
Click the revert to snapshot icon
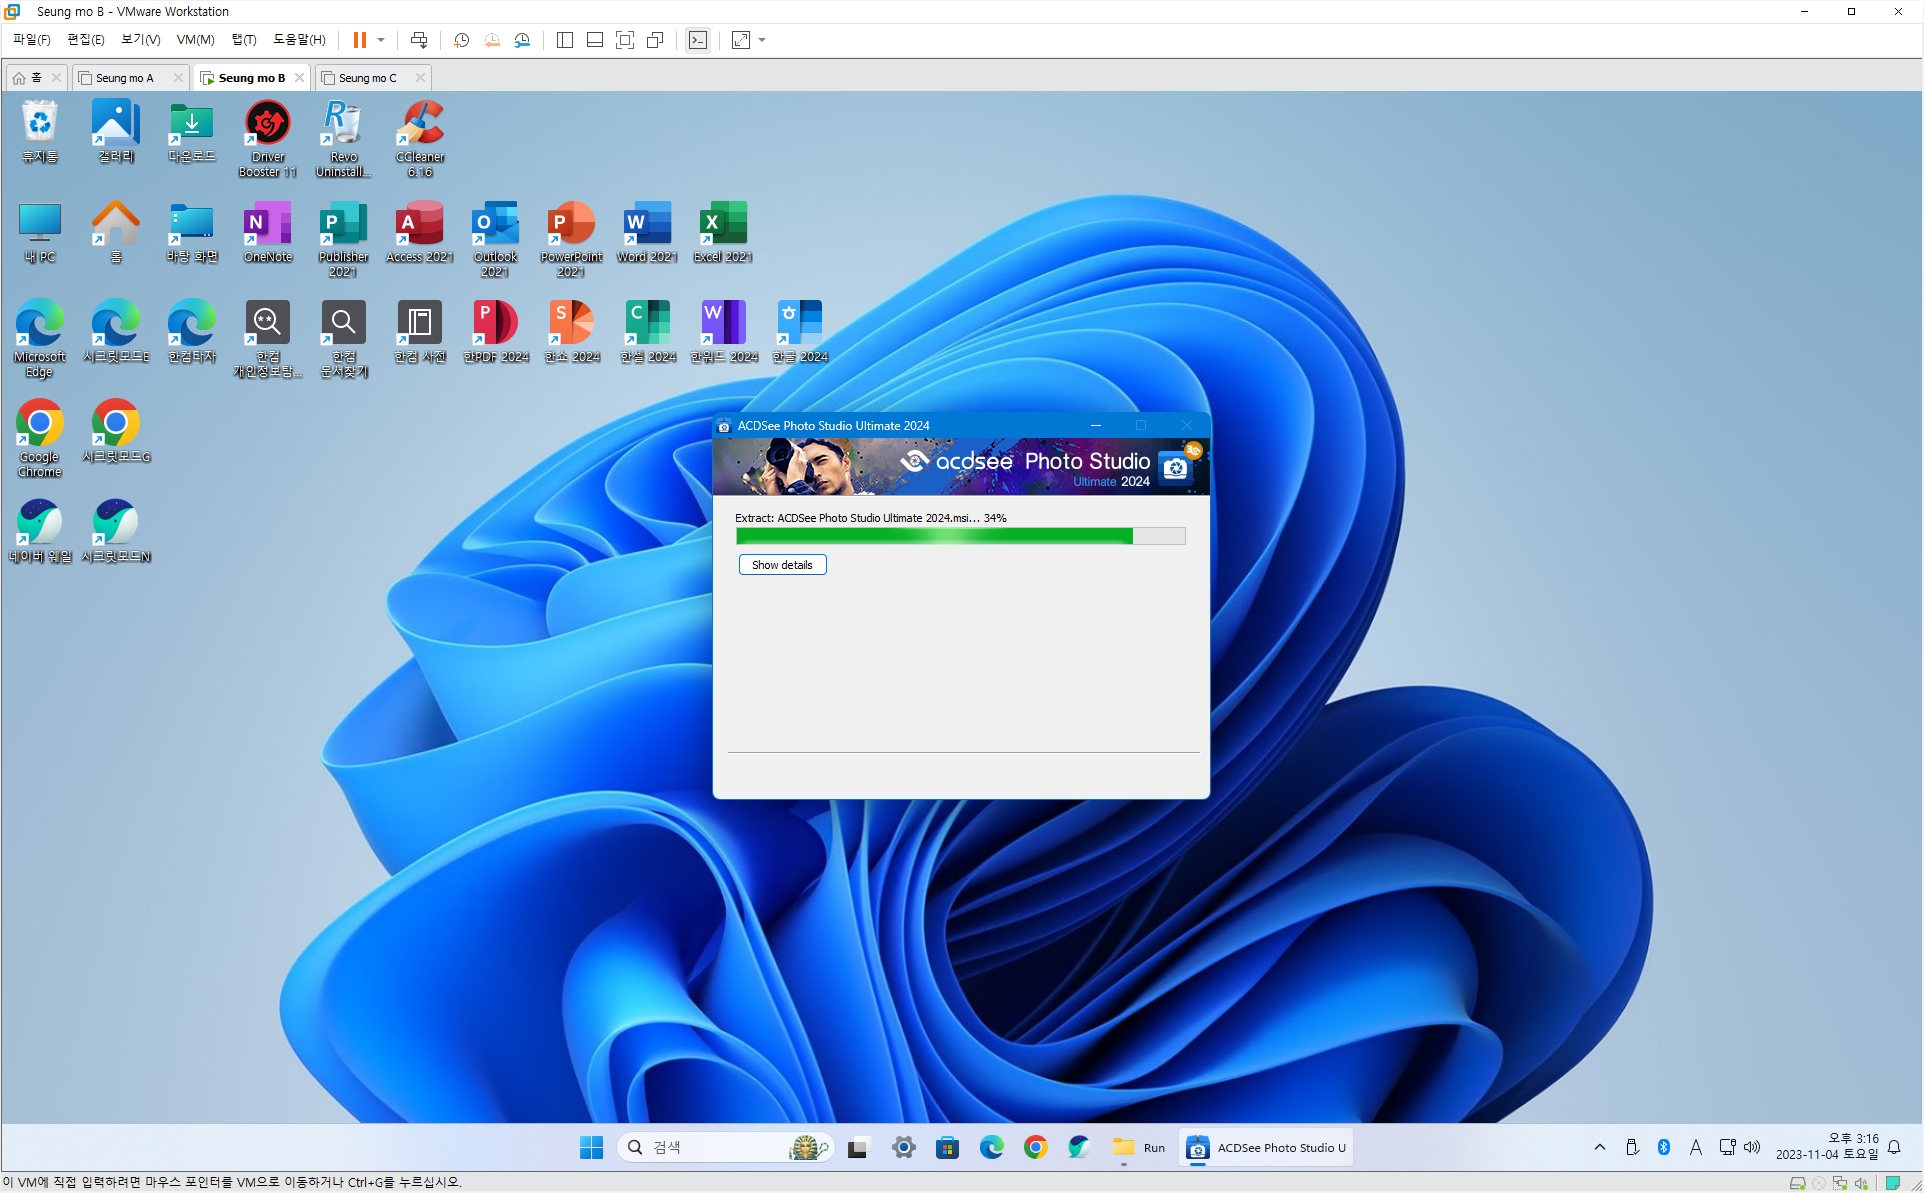[x=492, y=40]
